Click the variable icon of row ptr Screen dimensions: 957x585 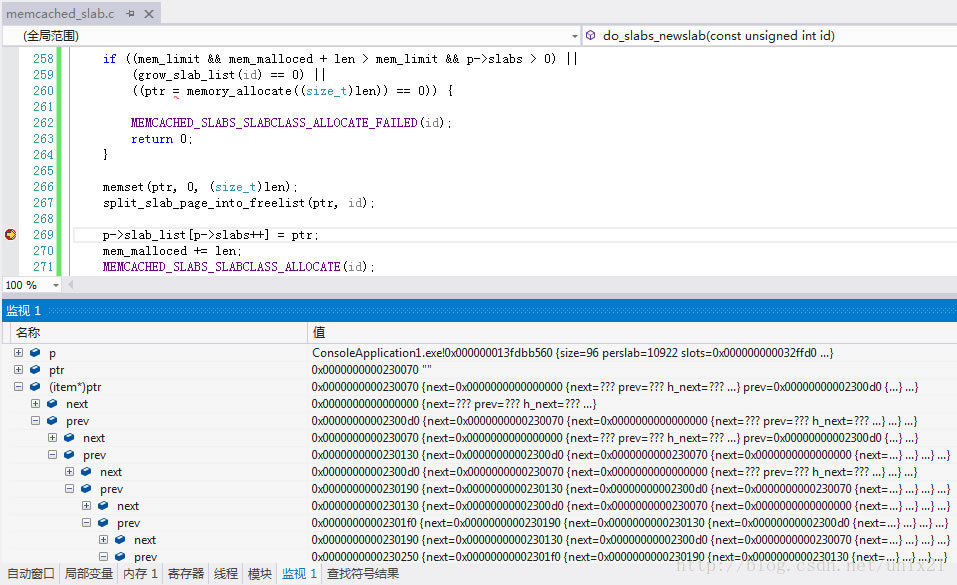(x=35, y=369)
